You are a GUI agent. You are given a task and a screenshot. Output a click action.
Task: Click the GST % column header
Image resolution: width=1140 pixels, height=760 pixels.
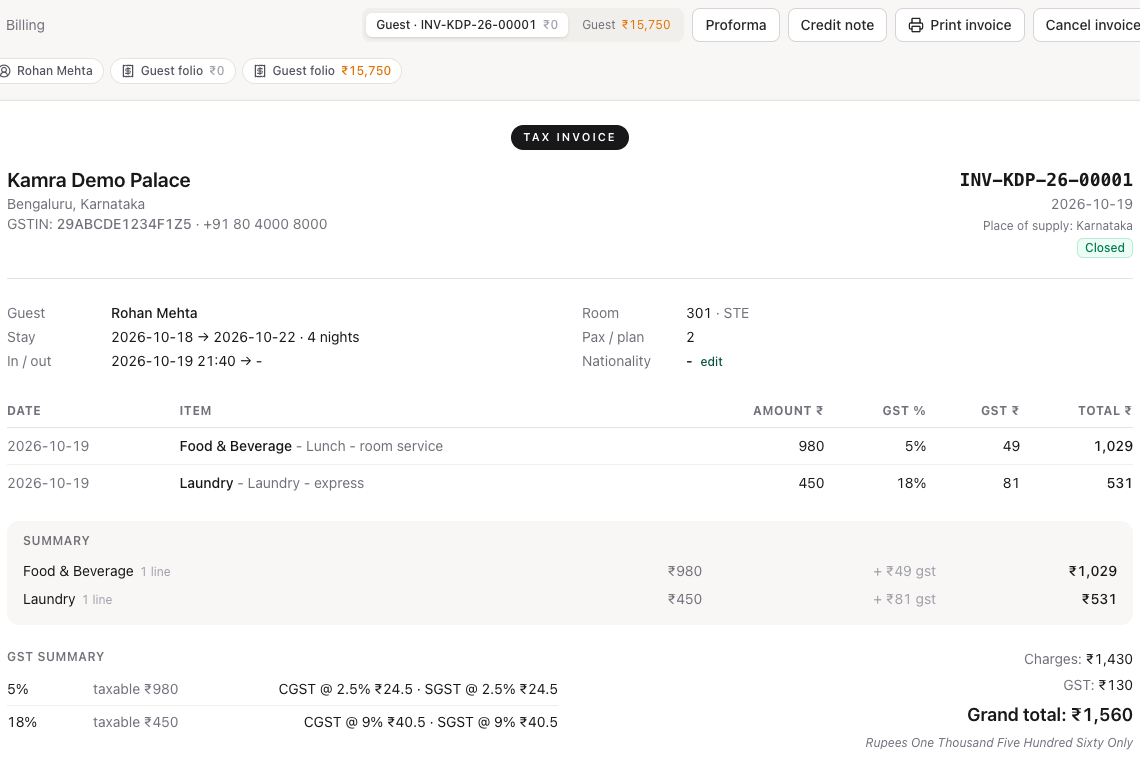(904, 411)
